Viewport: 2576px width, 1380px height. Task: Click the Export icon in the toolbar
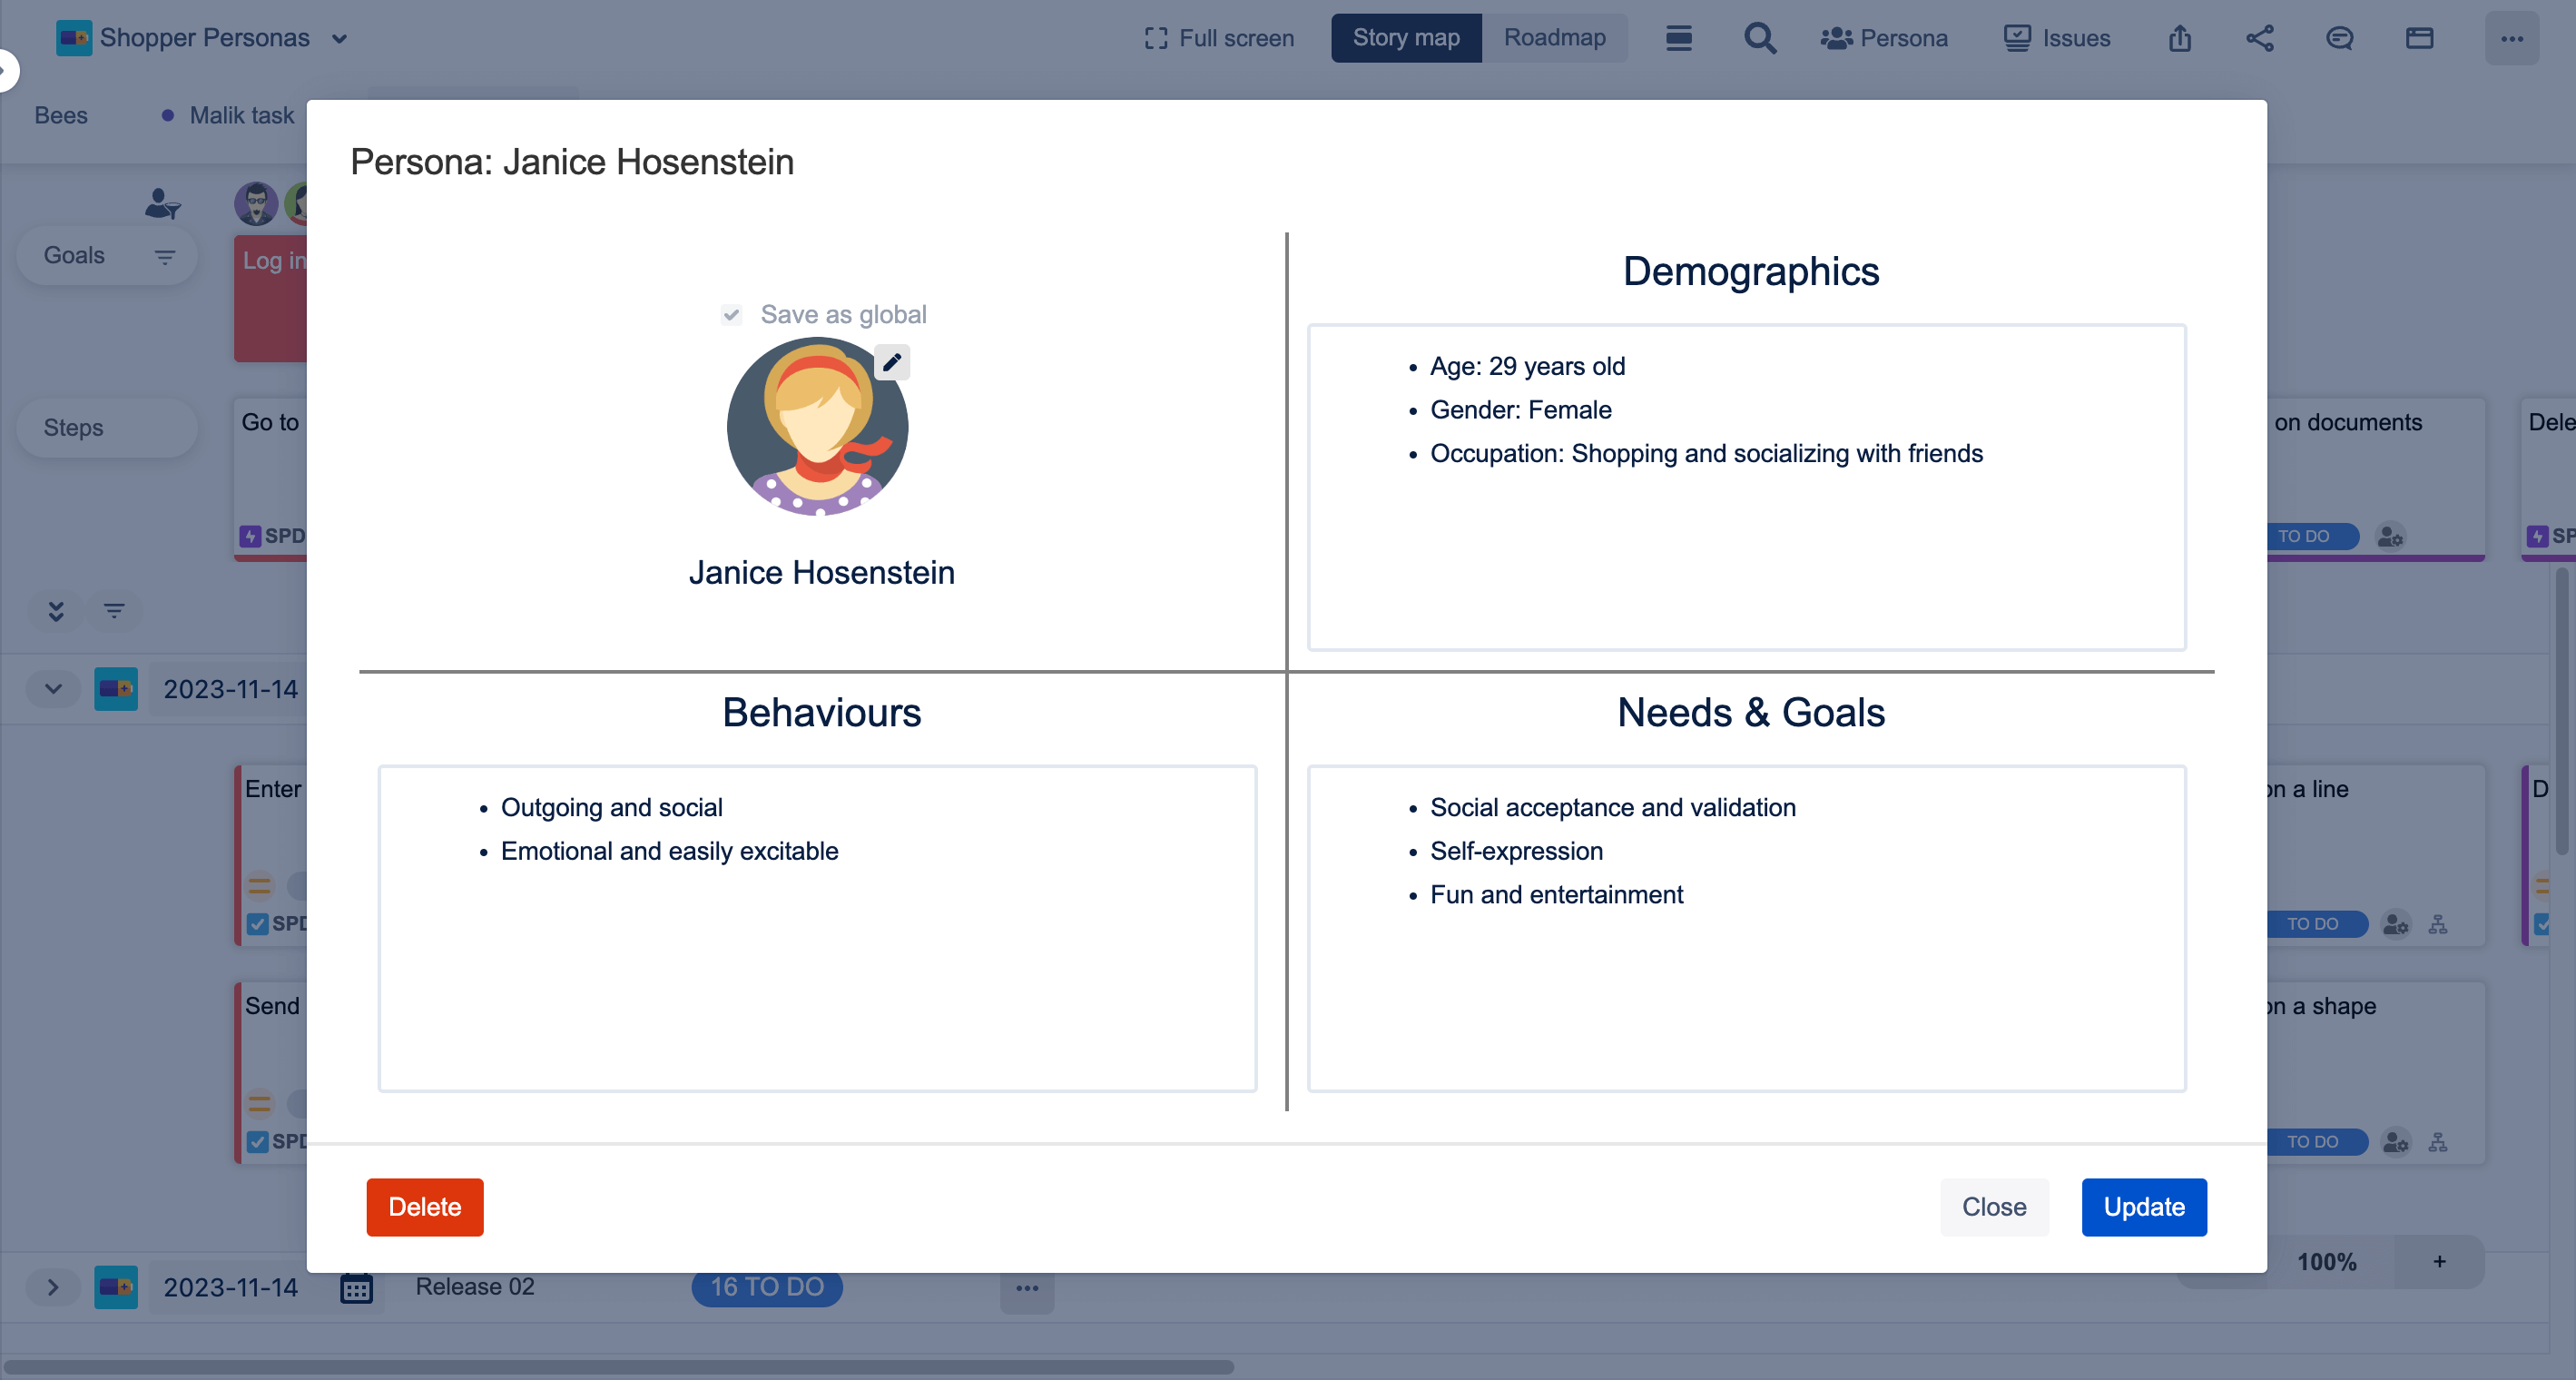[x=2181, y=35]
